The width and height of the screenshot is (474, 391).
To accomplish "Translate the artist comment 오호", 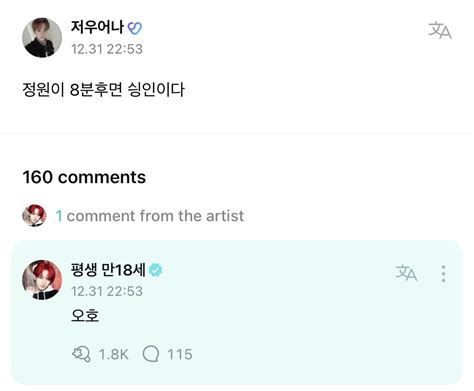I will coord(406,273).
